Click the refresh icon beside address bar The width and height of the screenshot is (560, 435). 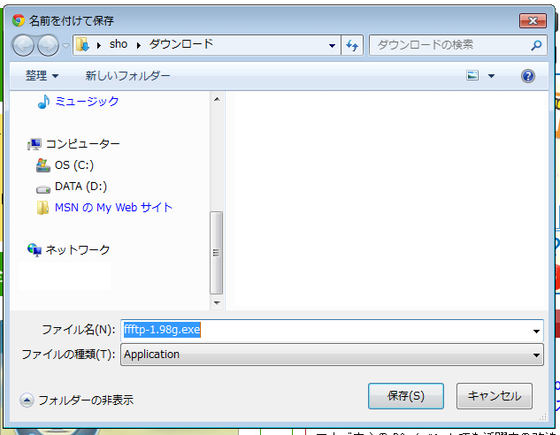pyautogui.click(x=352, y=45)
